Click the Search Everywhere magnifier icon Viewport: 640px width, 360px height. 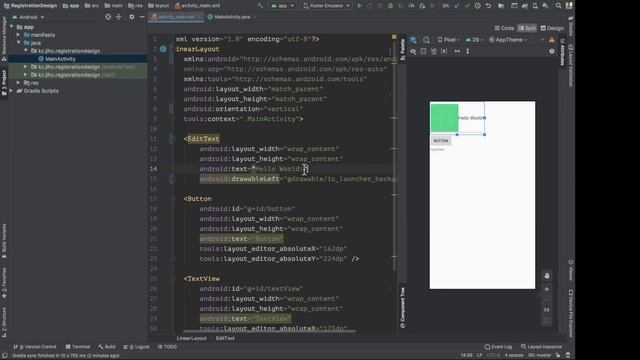(x=558, y=6)
